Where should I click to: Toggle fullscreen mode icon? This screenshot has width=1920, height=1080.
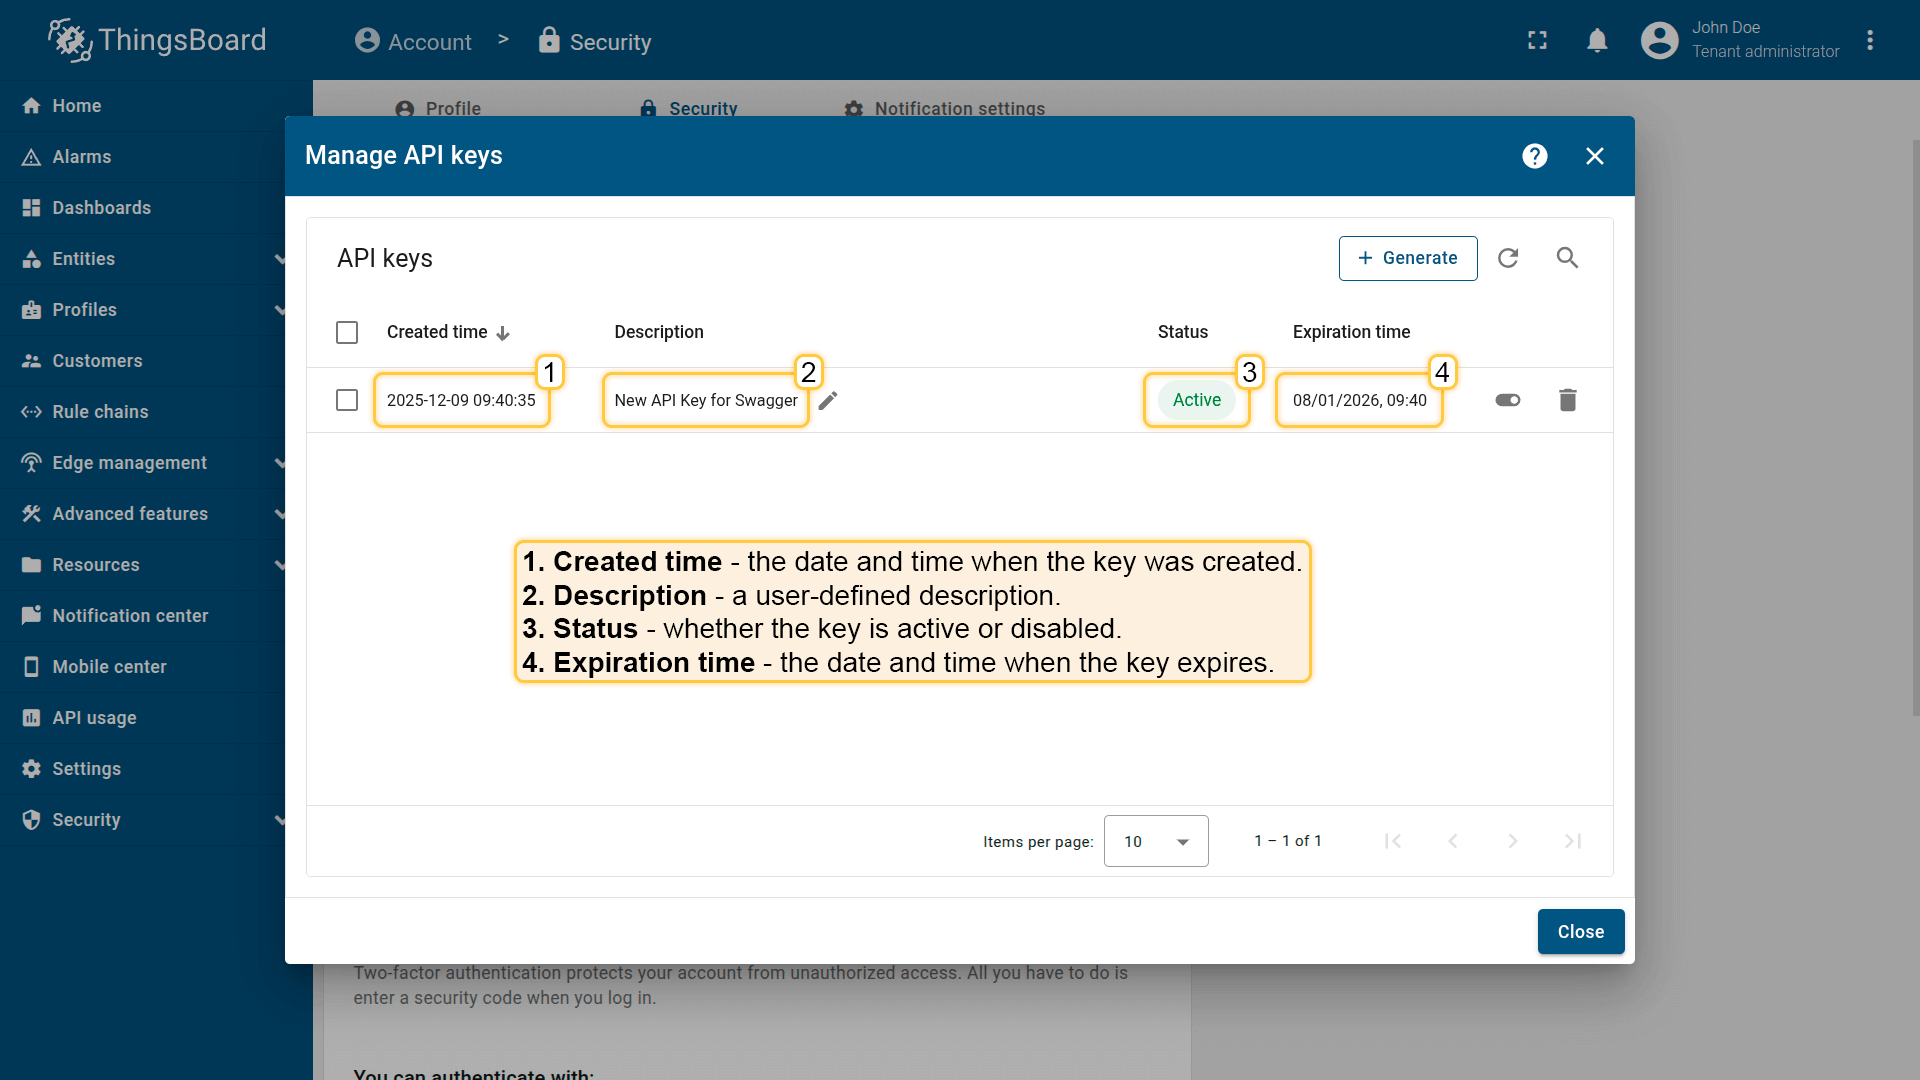click(1537, 40)
